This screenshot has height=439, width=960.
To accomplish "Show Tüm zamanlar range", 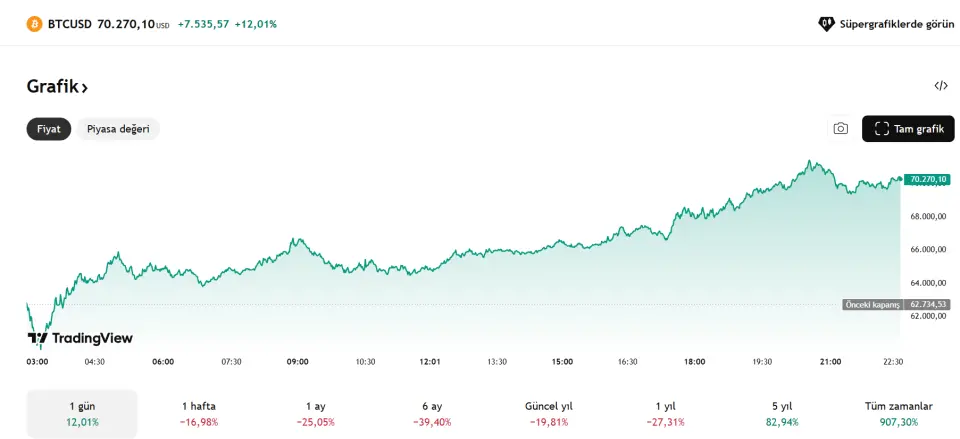I will pos(898,414).
